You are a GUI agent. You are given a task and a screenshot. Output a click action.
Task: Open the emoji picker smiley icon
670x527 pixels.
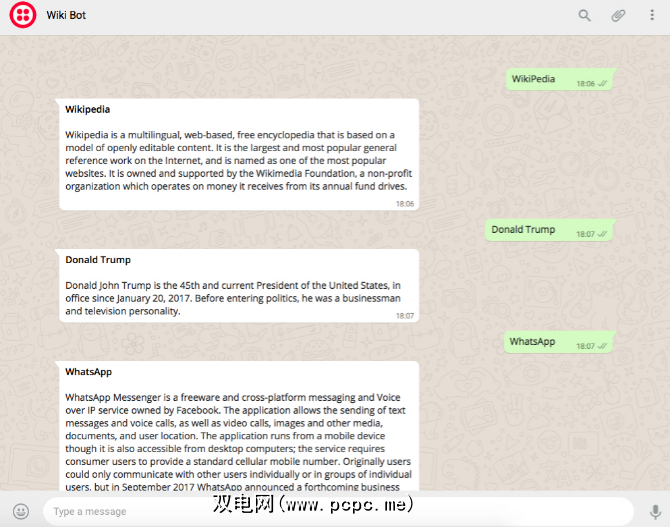pos(21,511)
